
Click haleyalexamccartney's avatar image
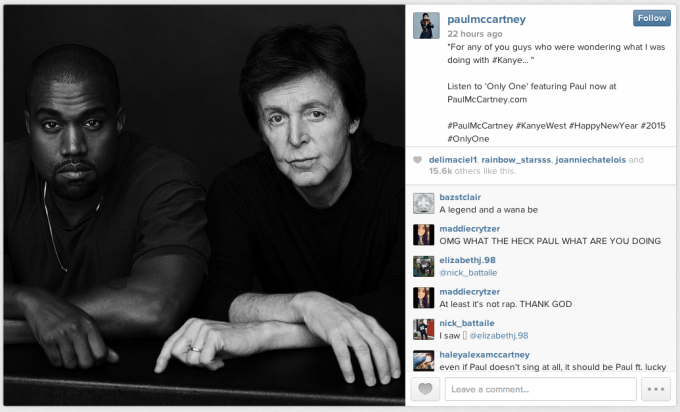tap(423, 360)
